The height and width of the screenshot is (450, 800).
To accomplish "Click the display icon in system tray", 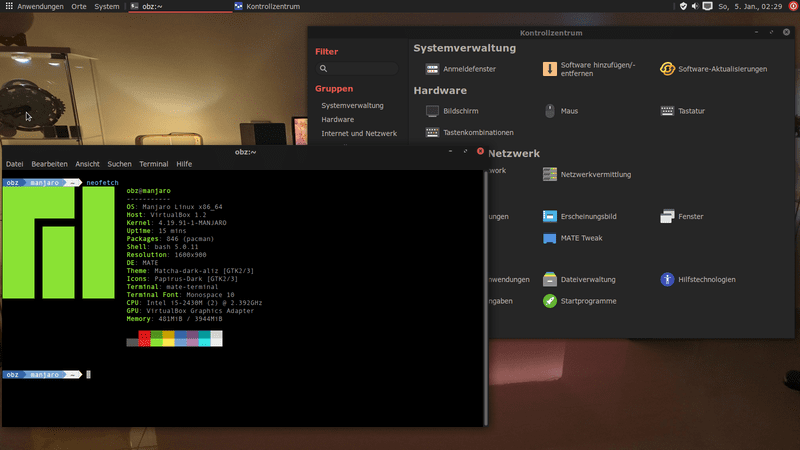I will [707, 6].
